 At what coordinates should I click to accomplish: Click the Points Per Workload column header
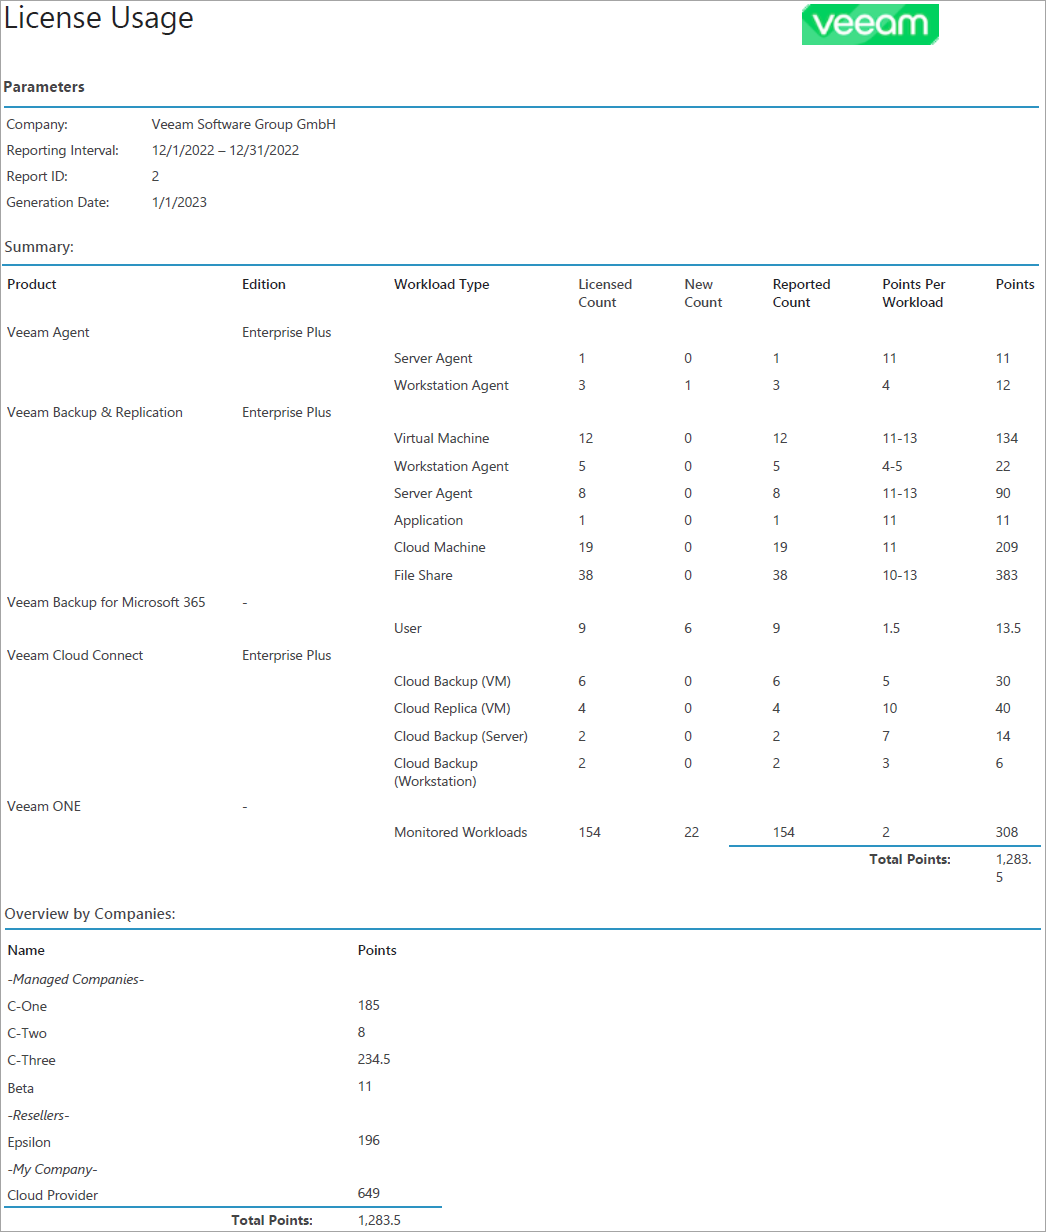point(914,293)
